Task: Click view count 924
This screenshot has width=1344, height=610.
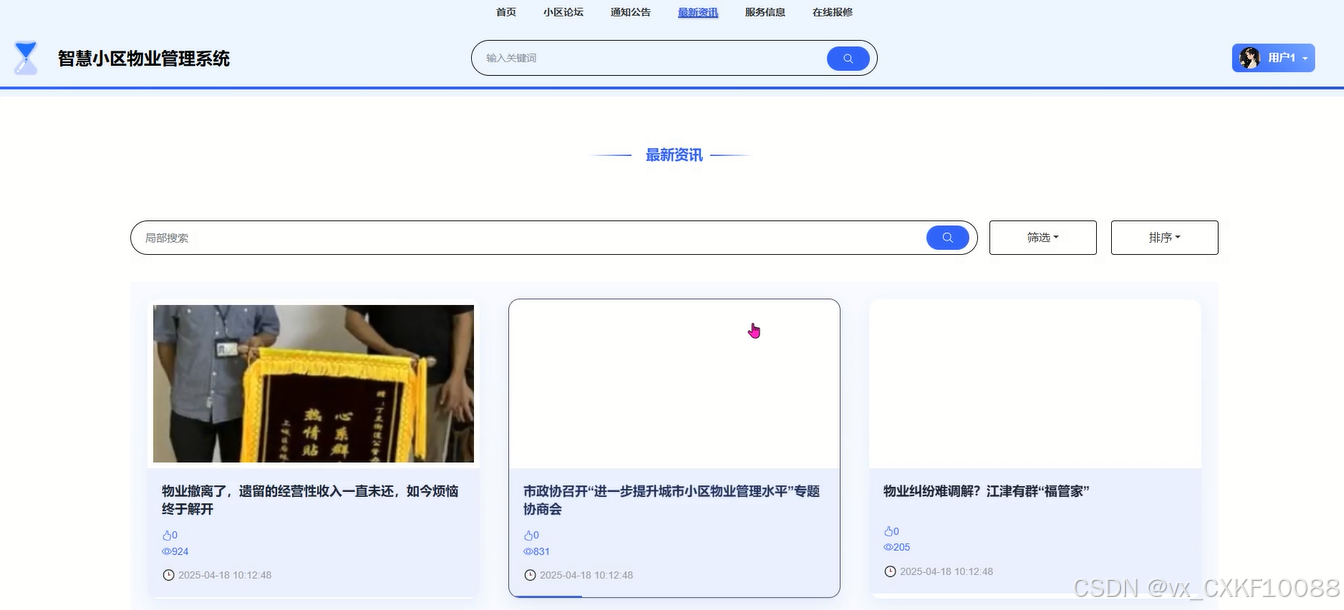Action: 180,551
